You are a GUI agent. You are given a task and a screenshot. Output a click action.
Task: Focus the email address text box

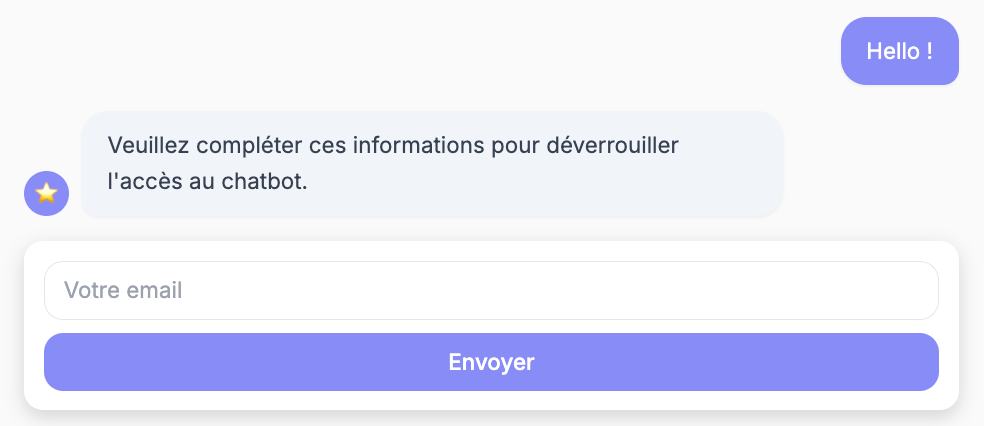491,290
